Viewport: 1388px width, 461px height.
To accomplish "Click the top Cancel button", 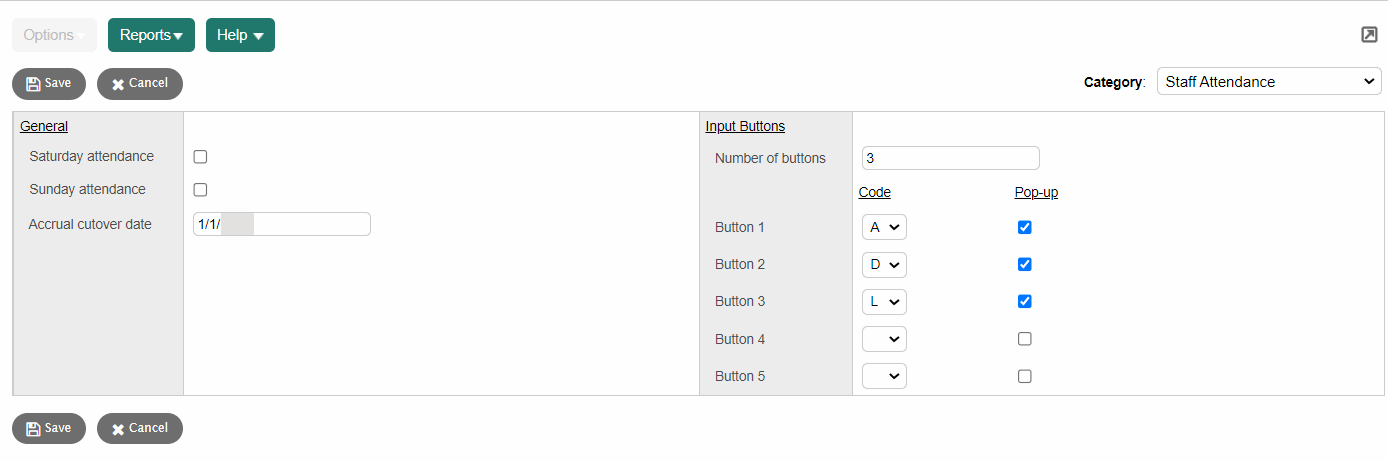I will click(x=140, y=84).
